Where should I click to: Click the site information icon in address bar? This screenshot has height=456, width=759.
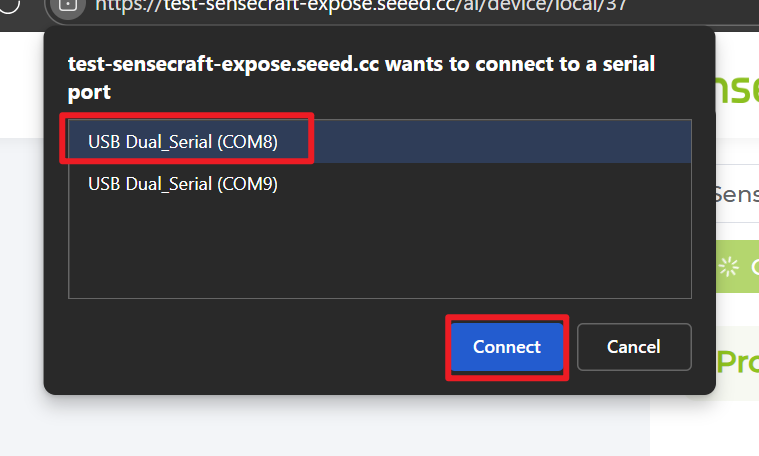point(68,3)
